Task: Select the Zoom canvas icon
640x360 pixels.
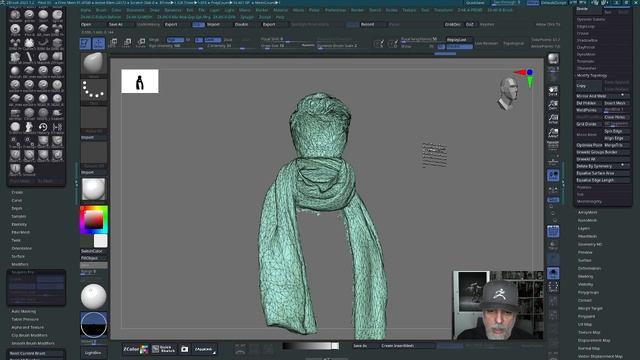Action: click(553, 105)
